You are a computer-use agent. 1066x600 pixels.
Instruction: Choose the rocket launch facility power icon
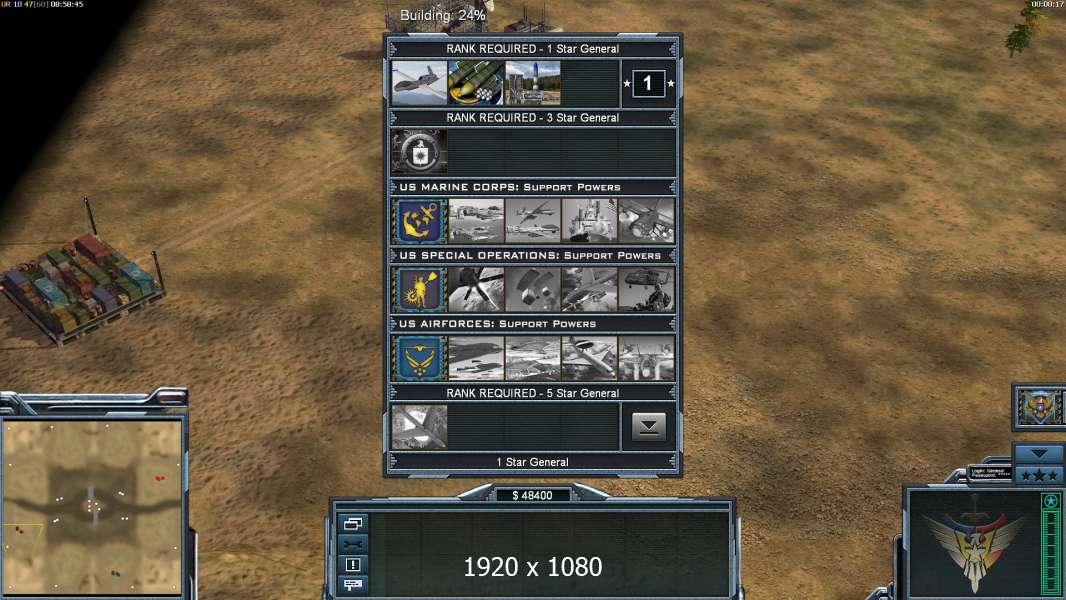click(x=533, y=83)
